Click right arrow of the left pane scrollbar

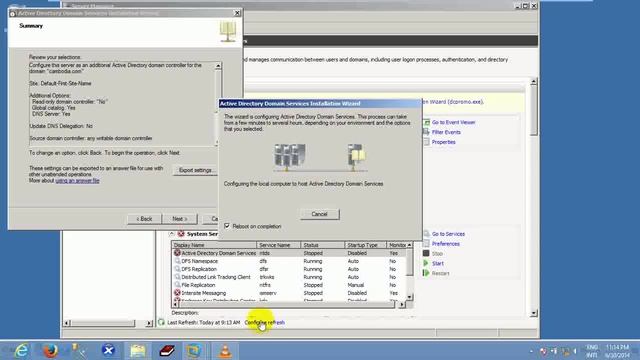pos(149,323)
